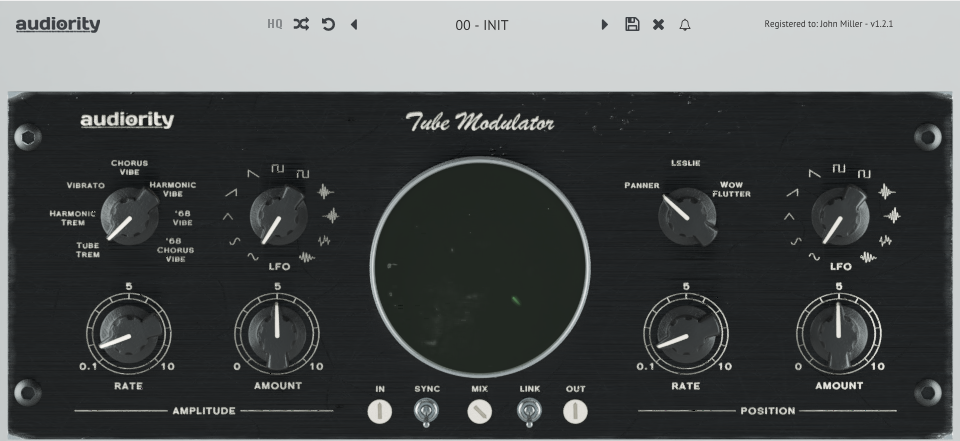Click 'Tube Modulator' title text

(x=480, y=122)
